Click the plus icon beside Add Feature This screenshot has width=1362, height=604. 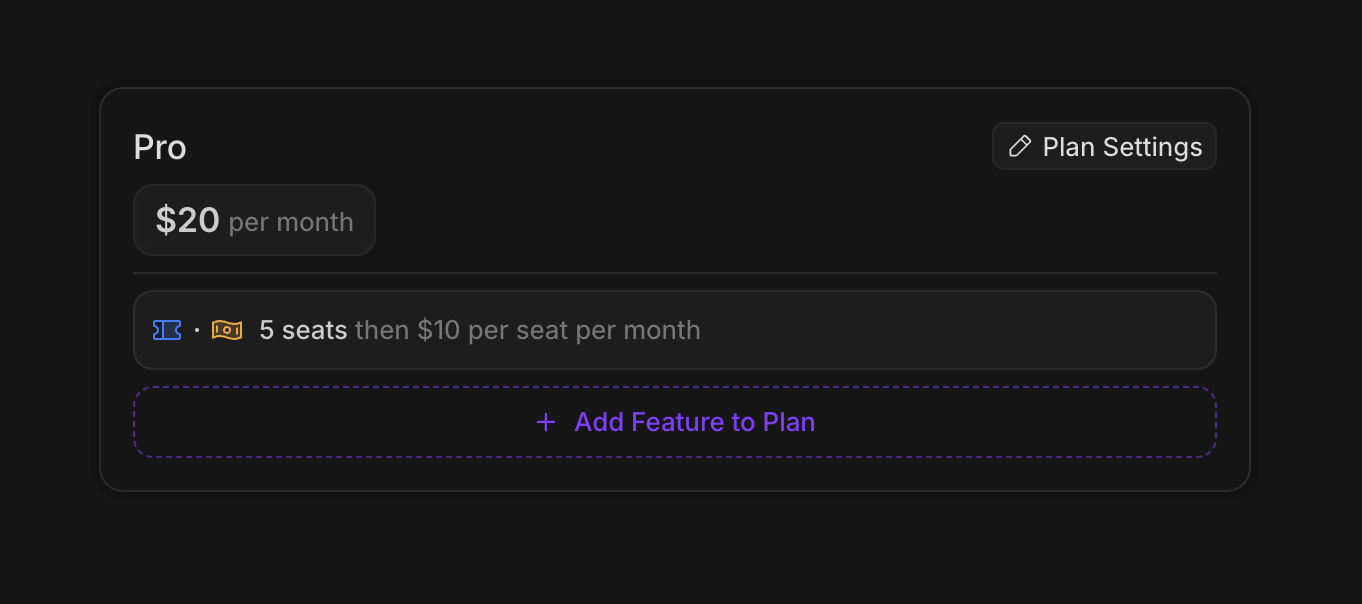(546, 422)
